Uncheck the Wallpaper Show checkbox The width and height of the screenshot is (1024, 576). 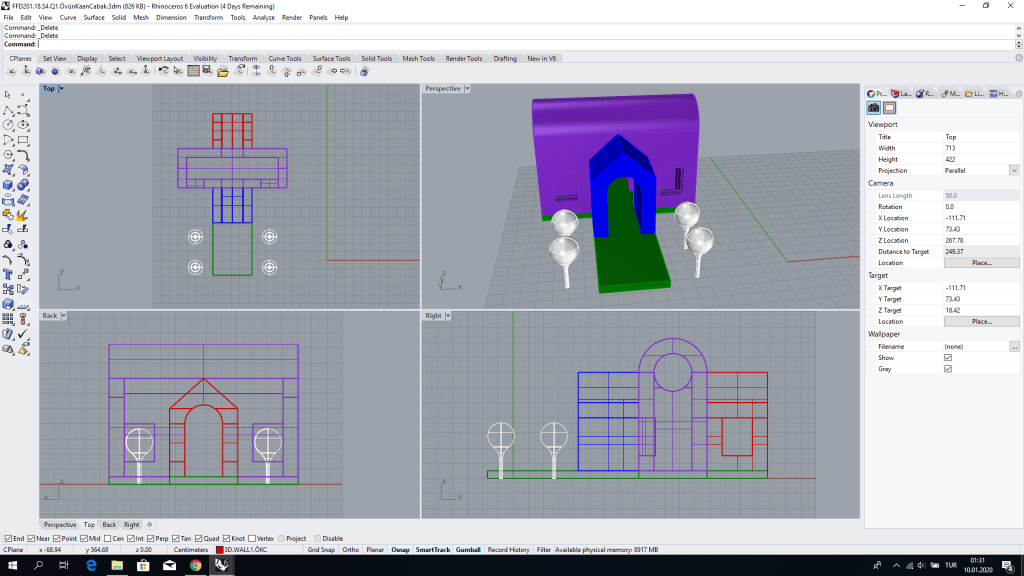pyautogui.click(x=948, y=358)
